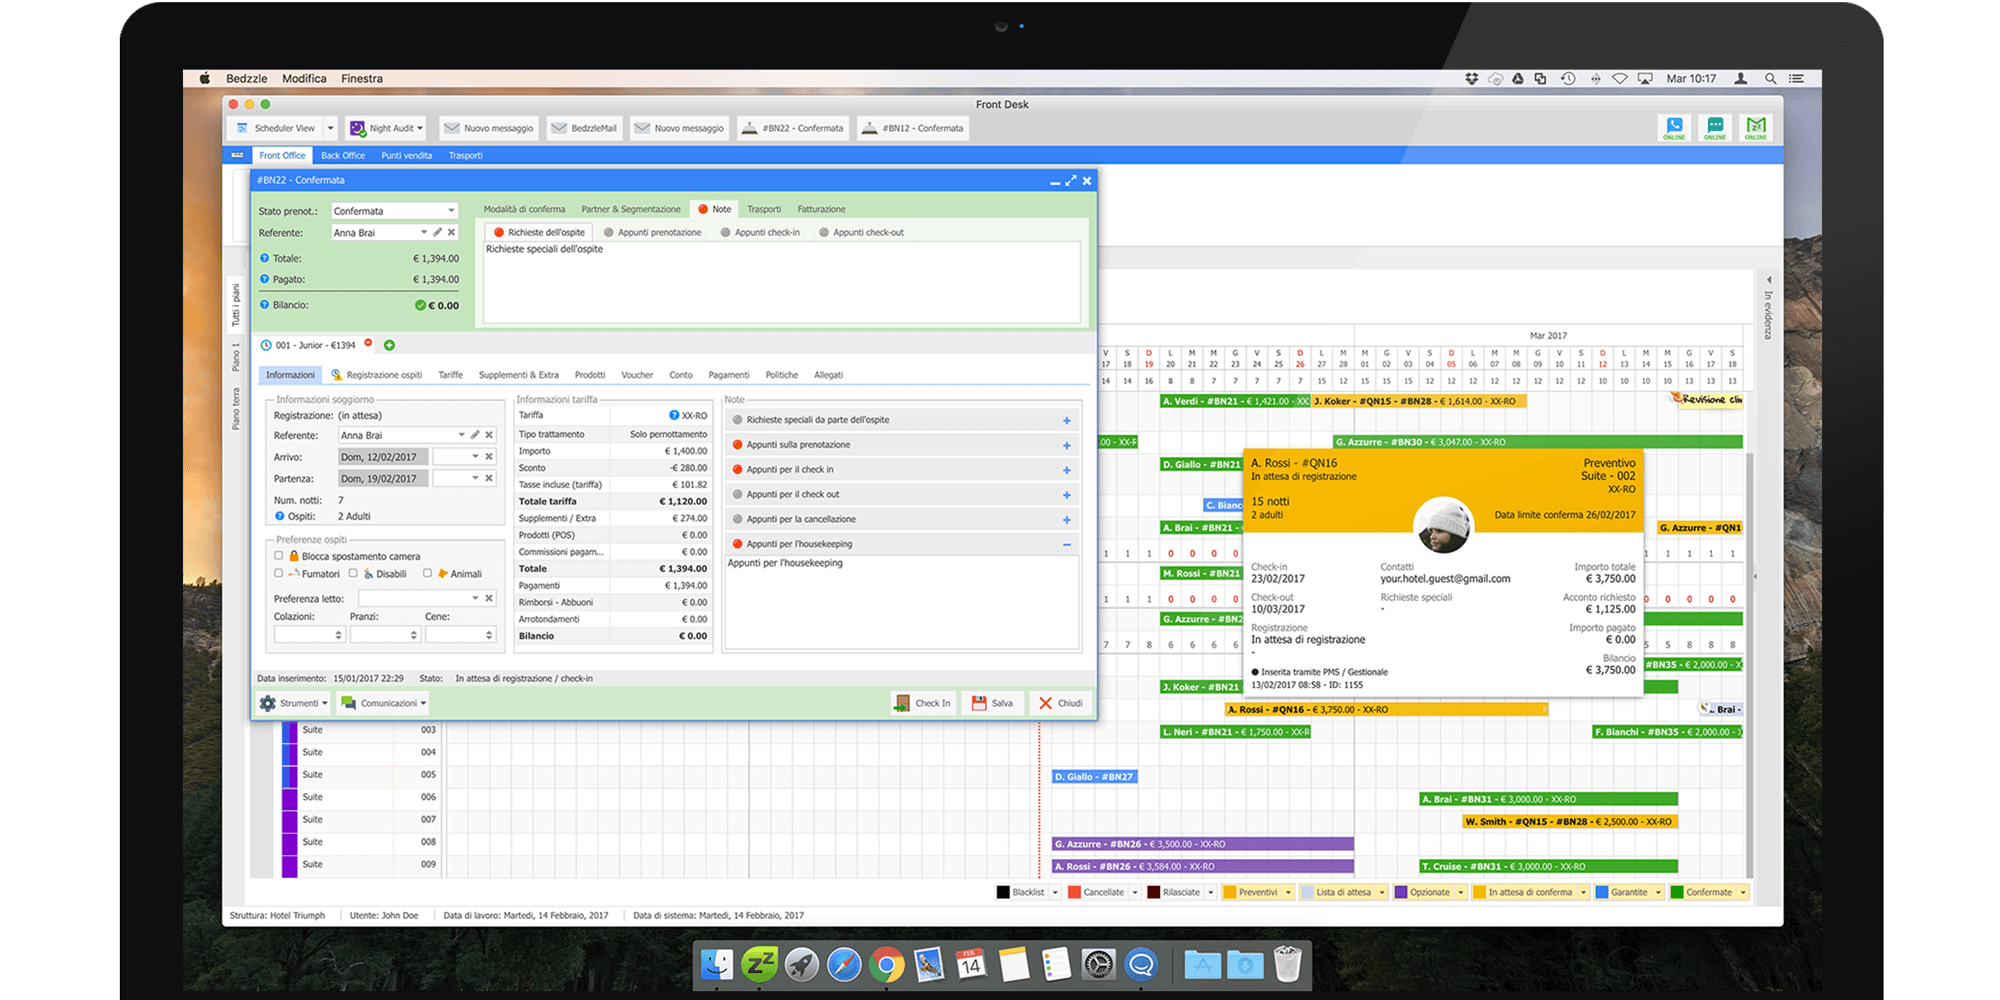The height and width of the screenshot is (1000, 2000).
Task: Tick the Fumatori checkbox
Action: coord(279,573)
